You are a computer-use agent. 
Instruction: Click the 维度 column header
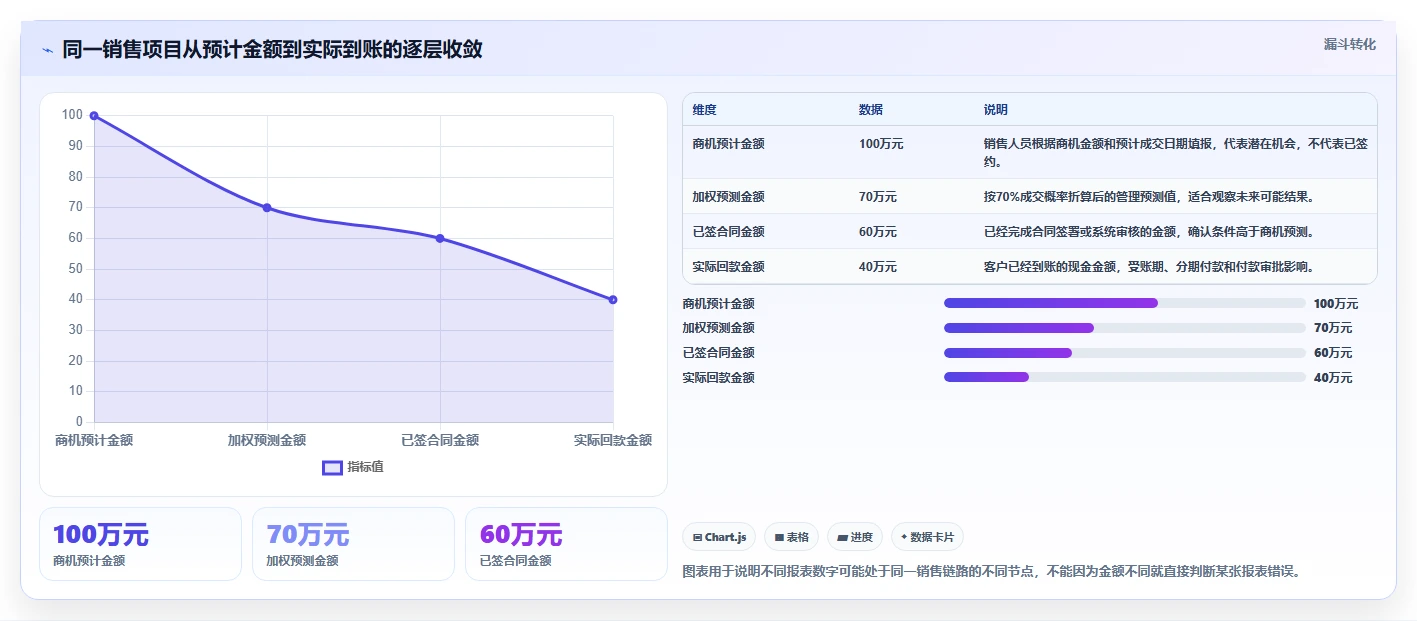pyautogui.click(x=704, y=110)
